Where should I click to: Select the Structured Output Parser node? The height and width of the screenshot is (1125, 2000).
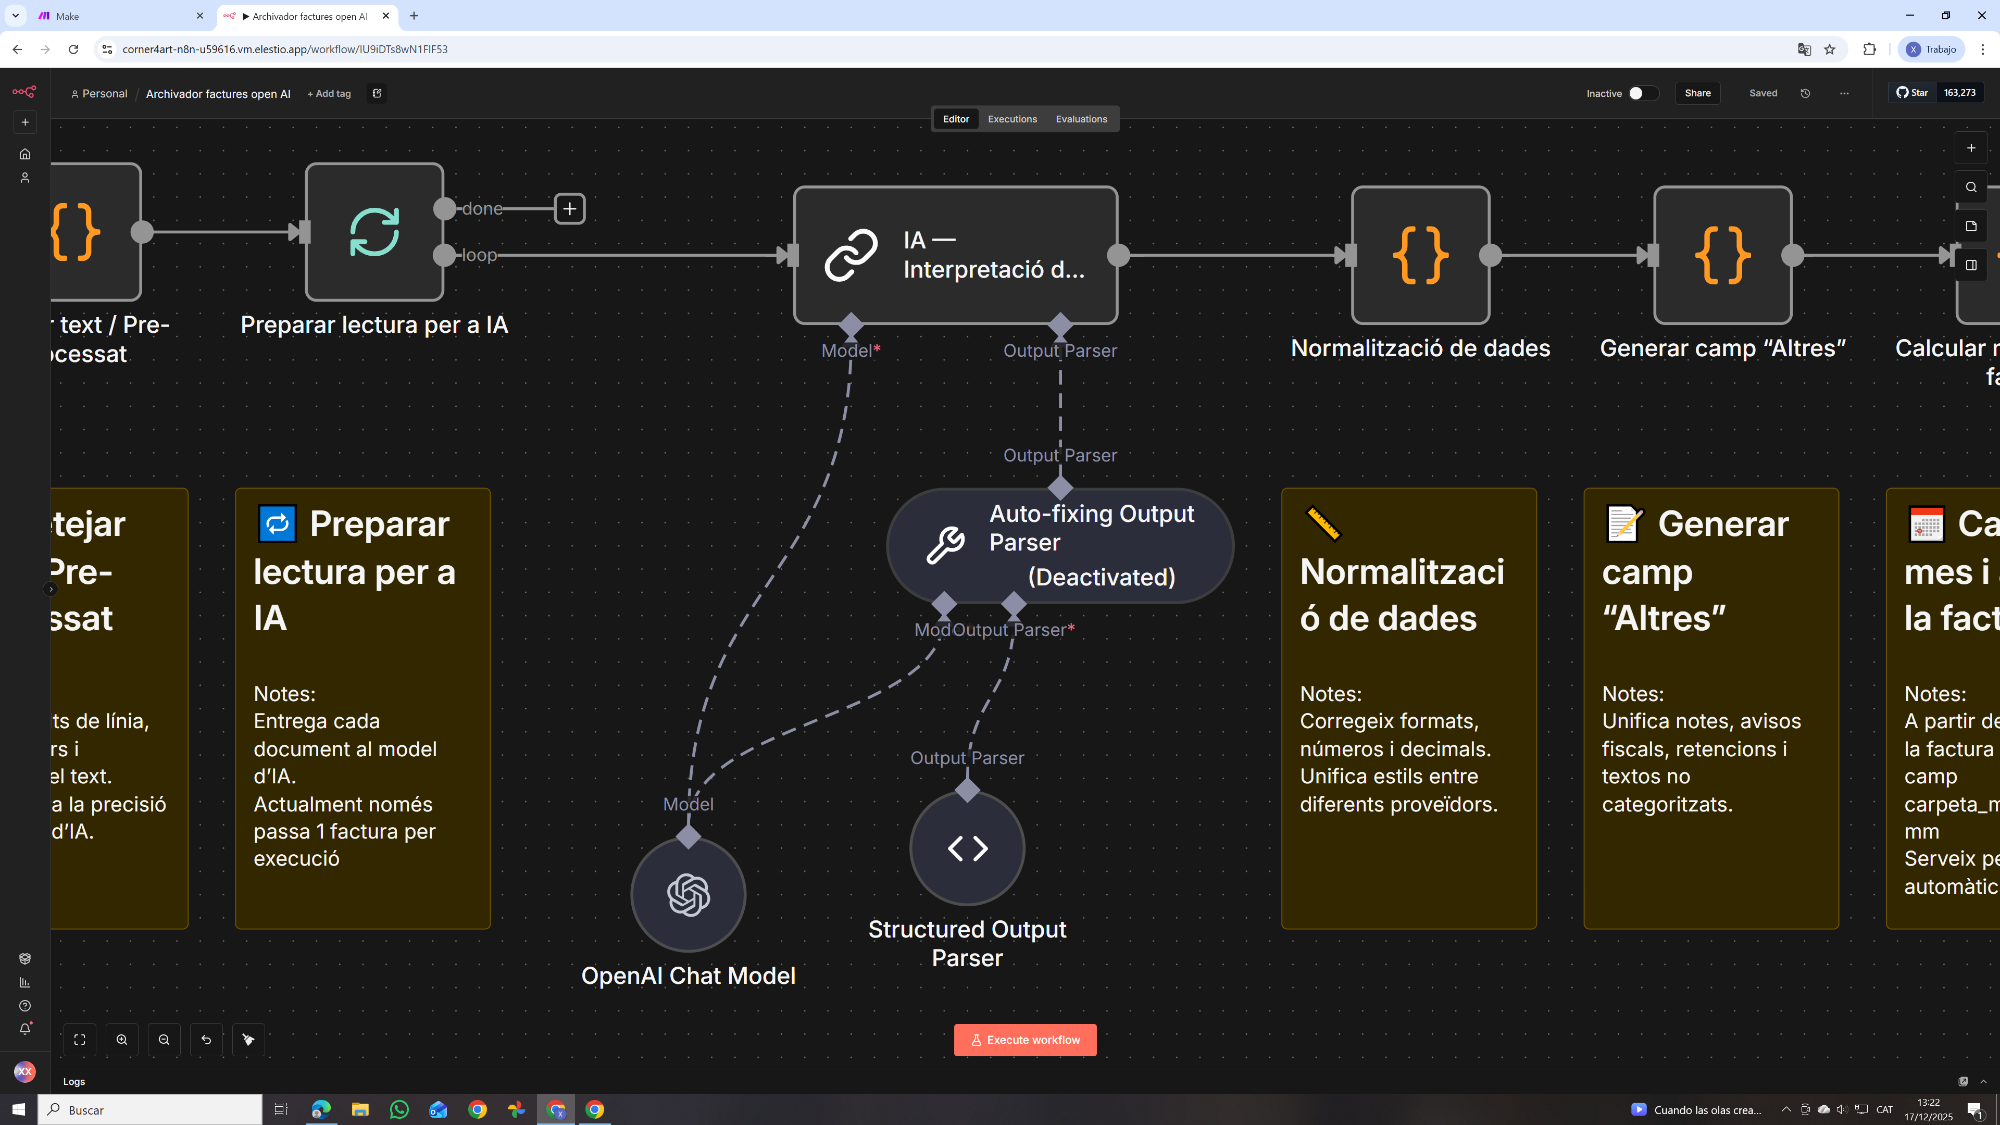point(967,849)
